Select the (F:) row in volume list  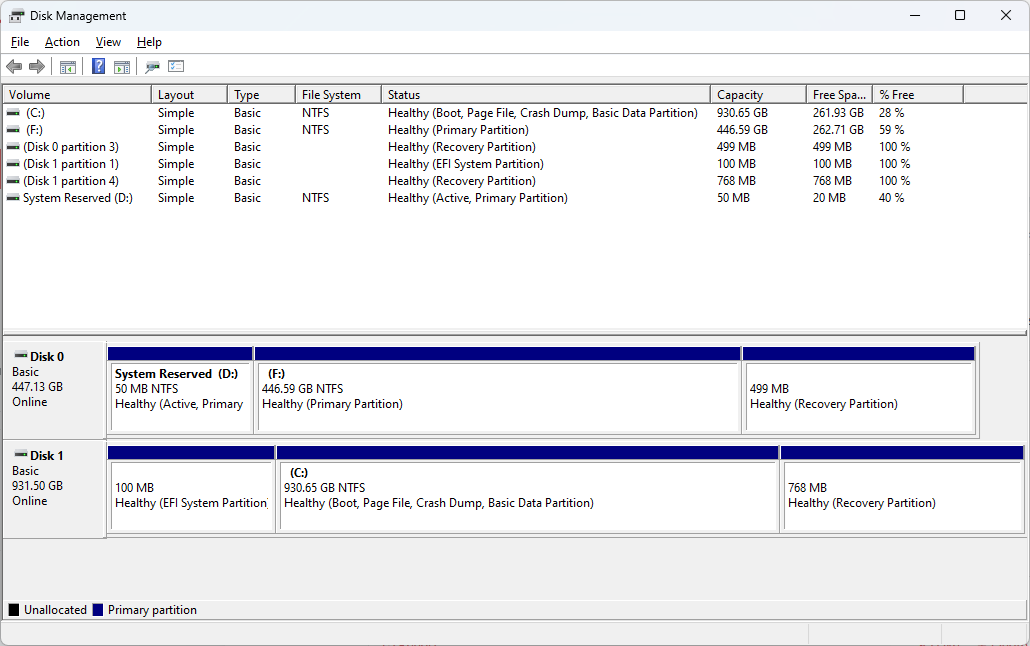coord(483,130)
